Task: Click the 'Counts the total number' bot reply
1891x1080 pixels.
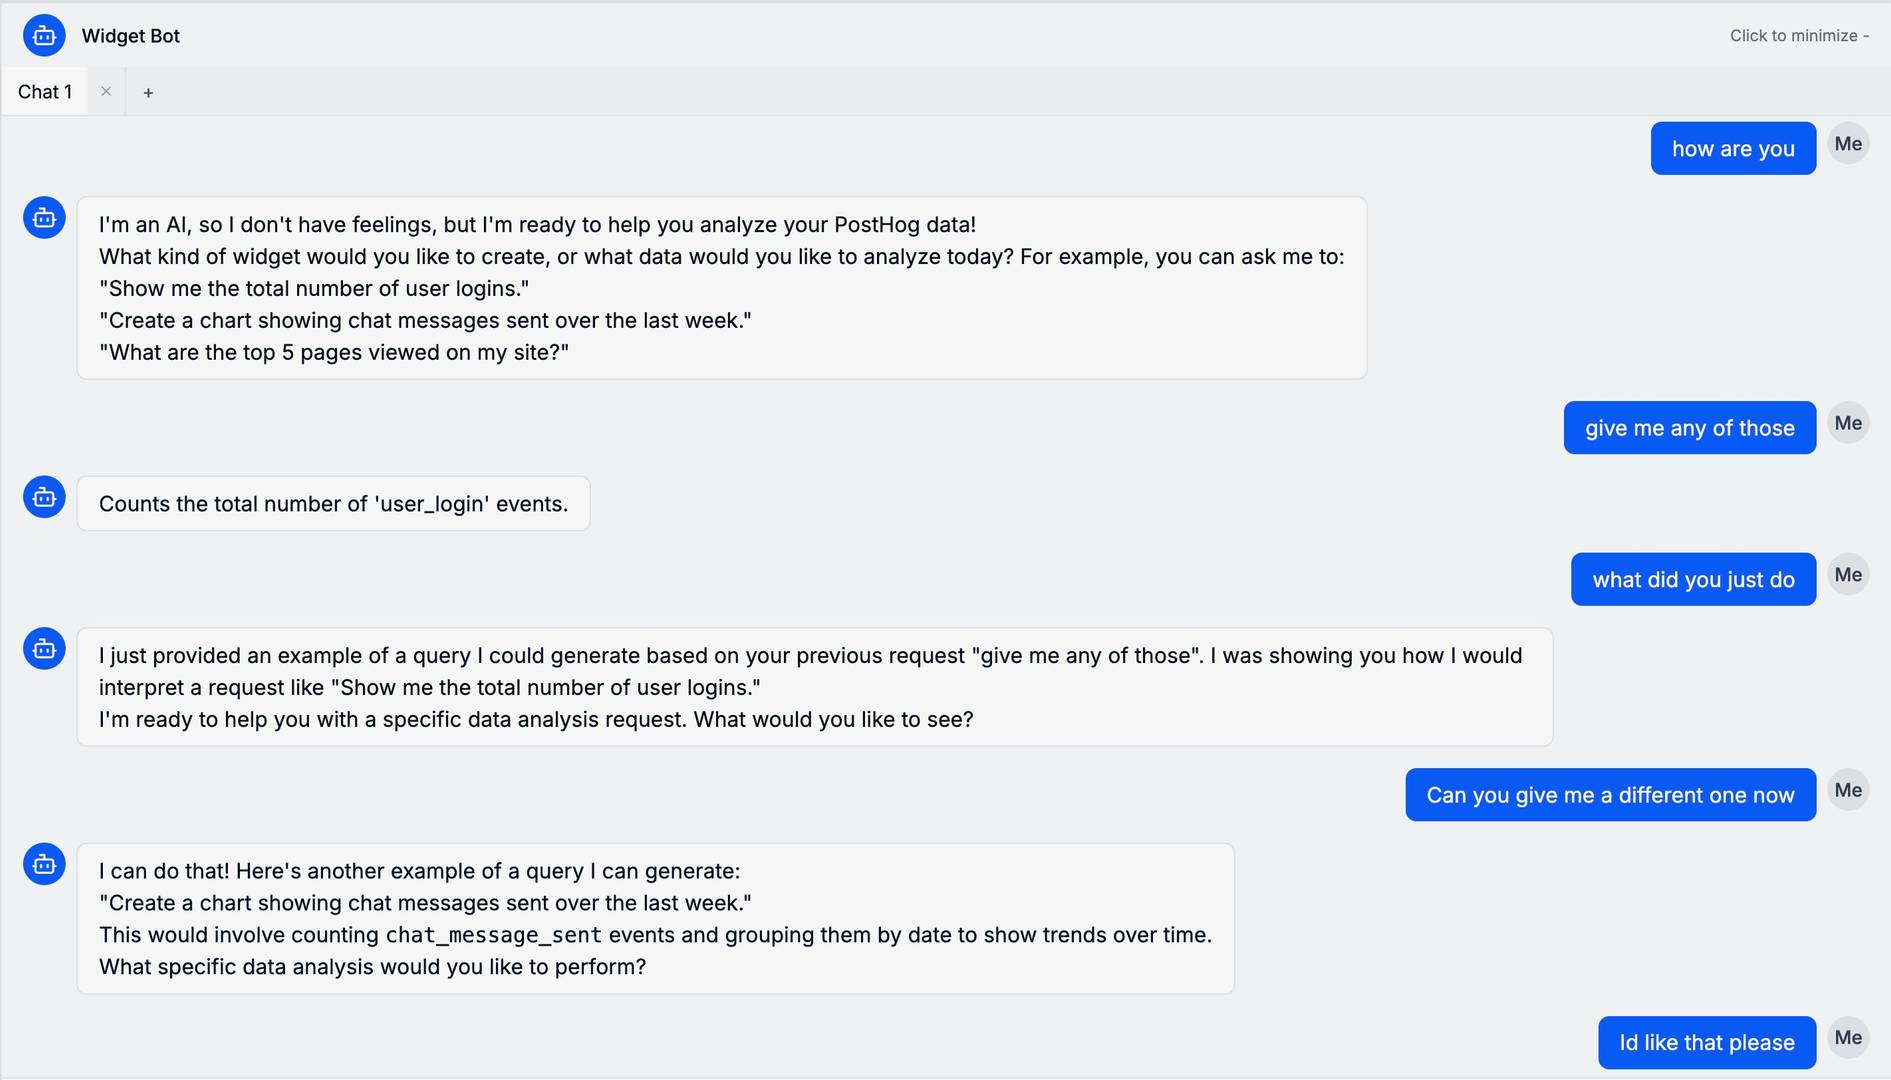Action: (333, 504)
